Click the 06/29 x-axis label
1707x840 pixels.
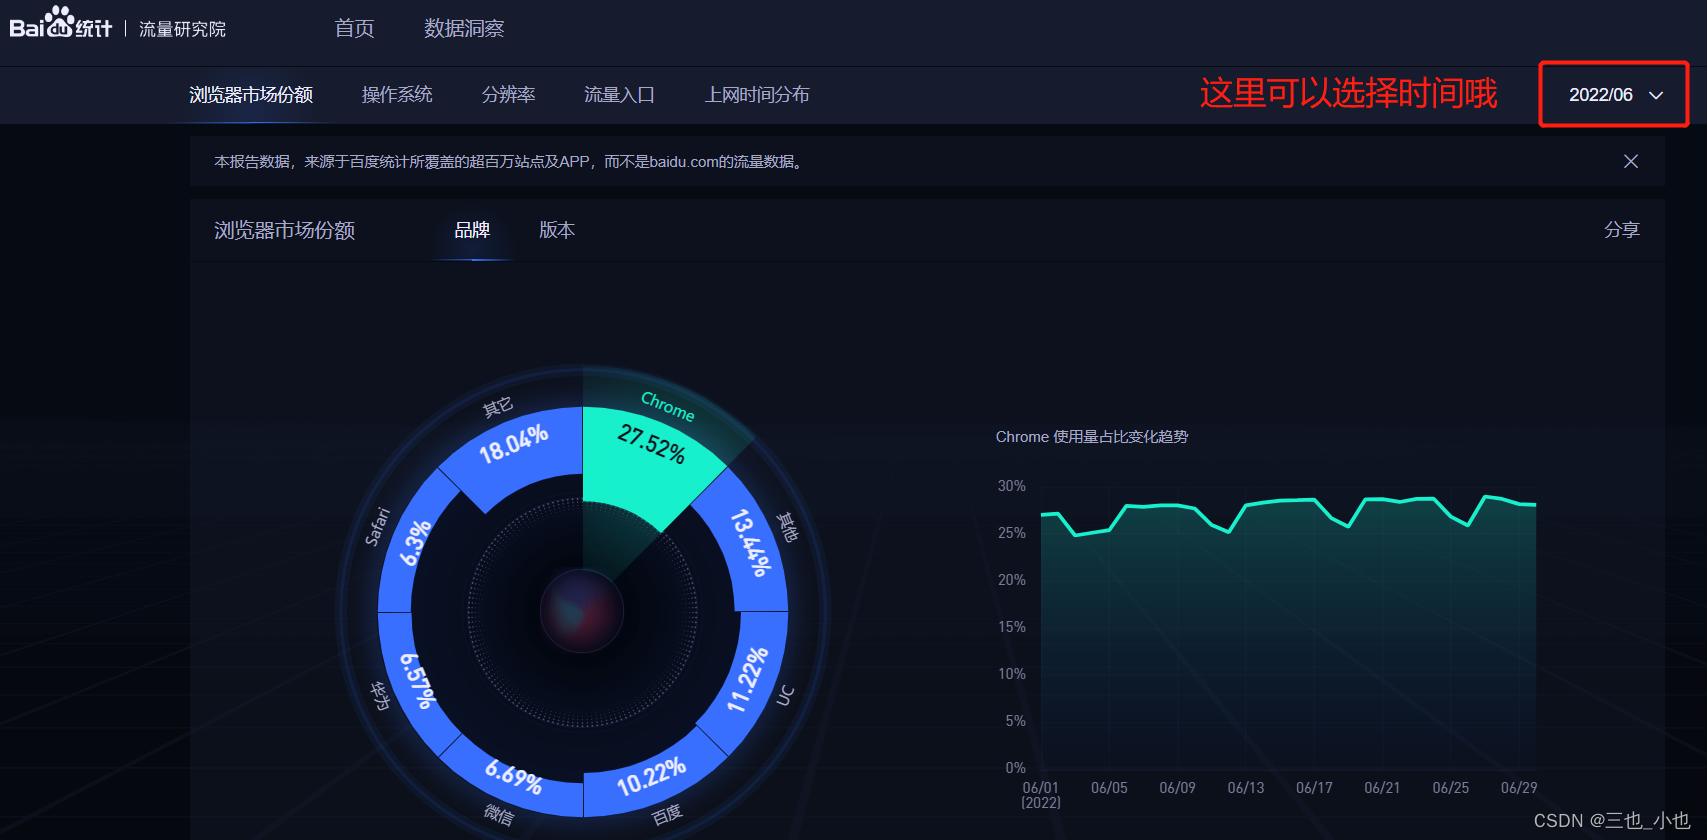coord(1519,788)
